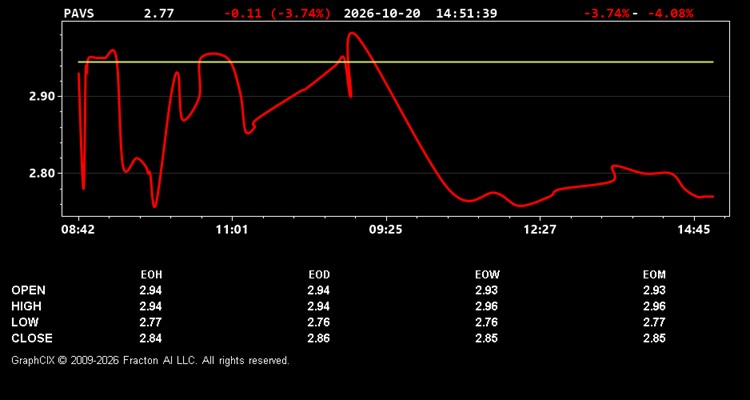The image size is (750, 400).
Task: Click the EOM close value 2.85
Action: pyautogui.click(x=654, y=338)
